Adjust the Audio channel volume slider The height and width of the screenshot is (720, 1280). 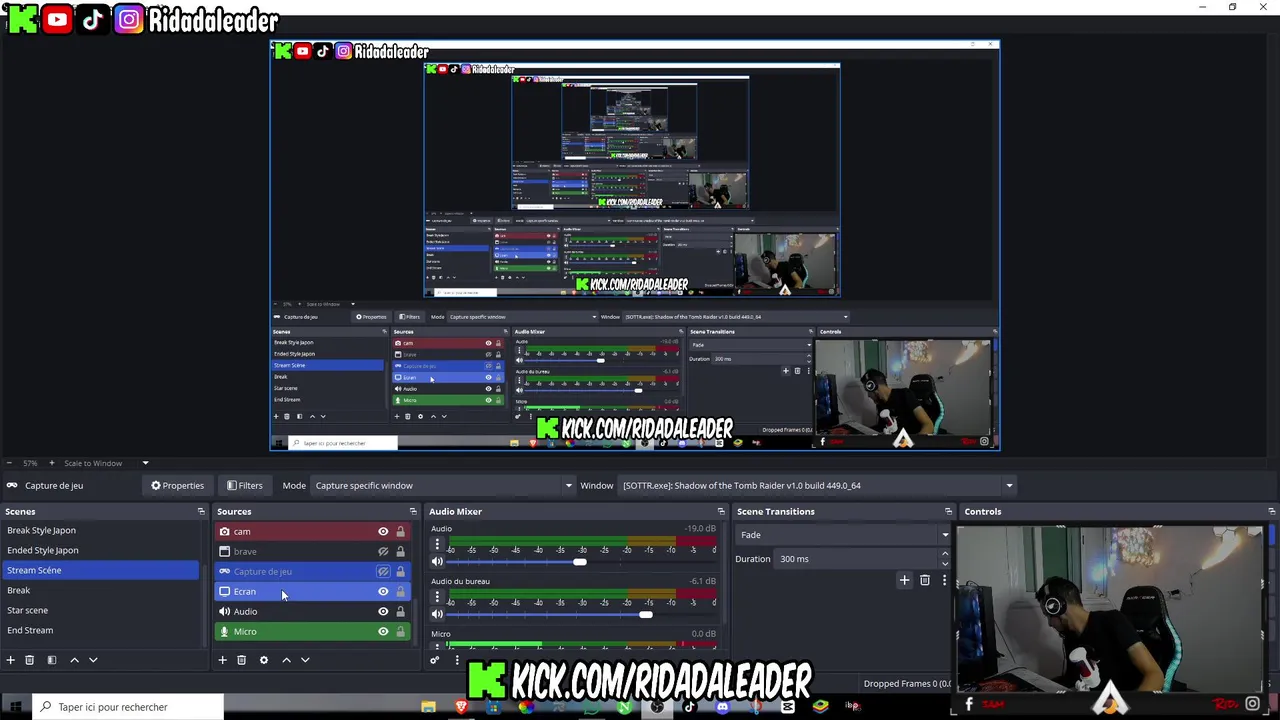(579, 562)
